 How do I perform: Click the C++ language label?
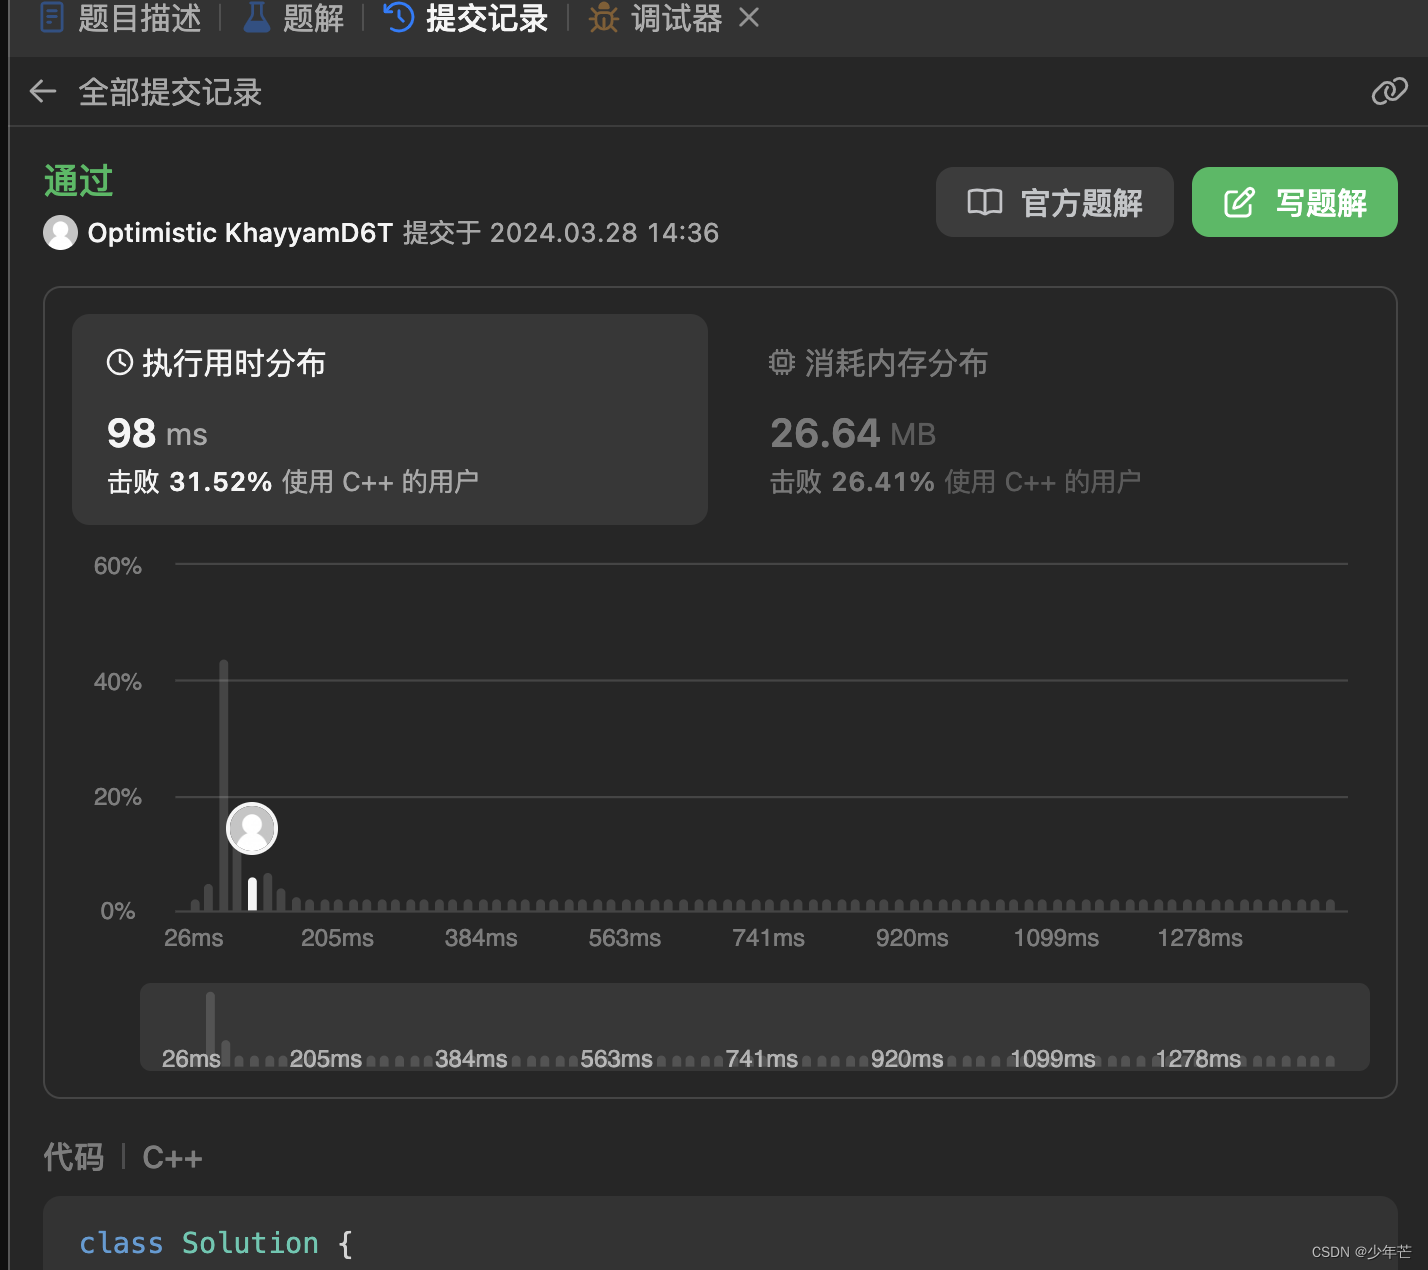point(172,1158)
